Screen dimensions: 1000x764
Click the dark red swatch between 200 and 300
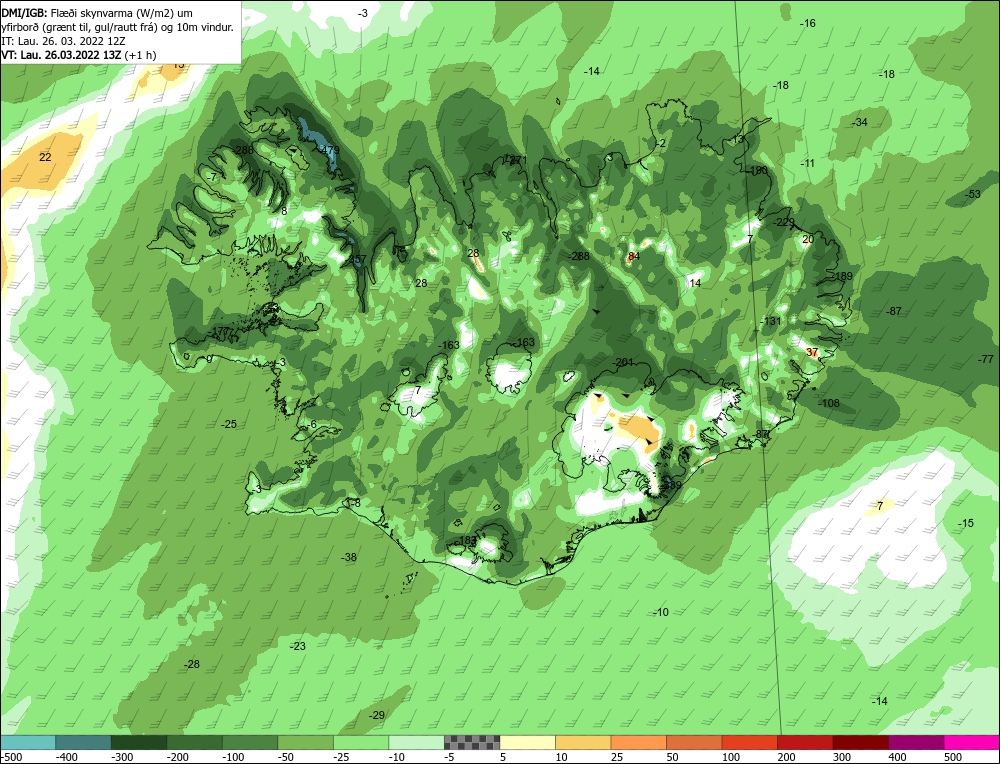coord(805,742)
